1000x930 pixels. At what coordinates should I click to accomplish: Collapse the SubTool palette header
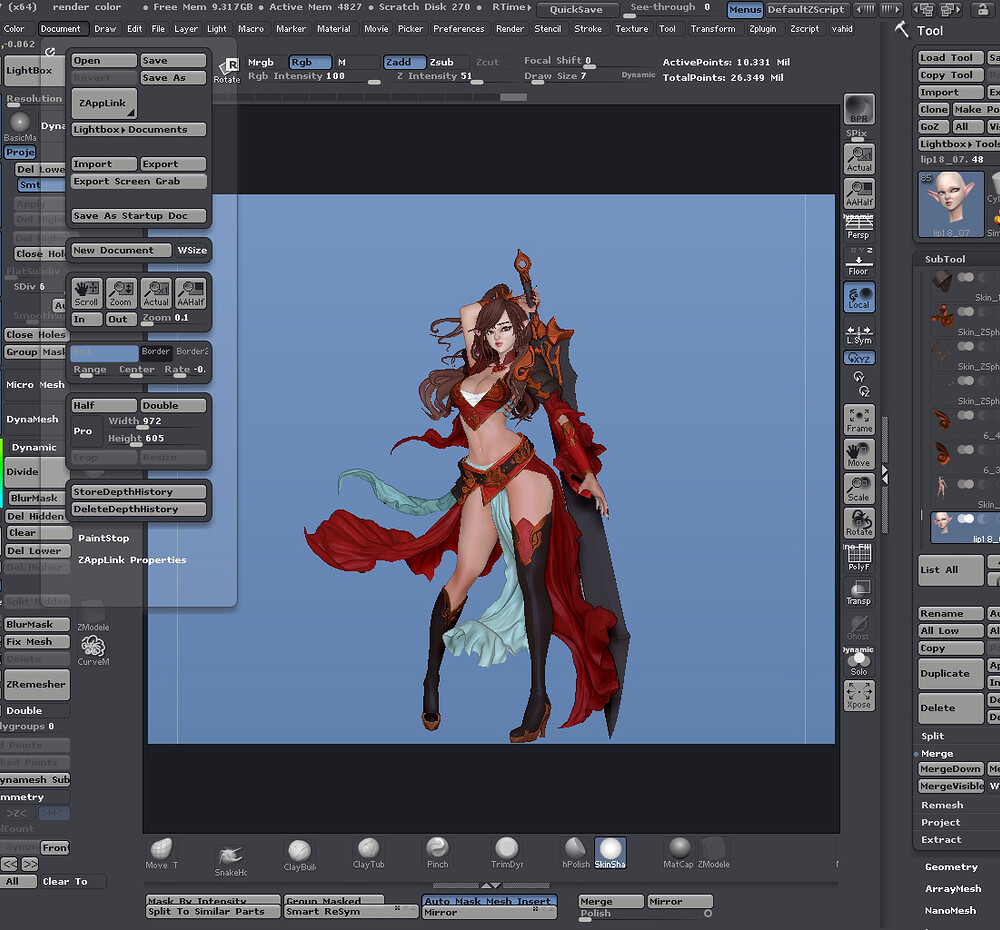[x=945, y=259]
